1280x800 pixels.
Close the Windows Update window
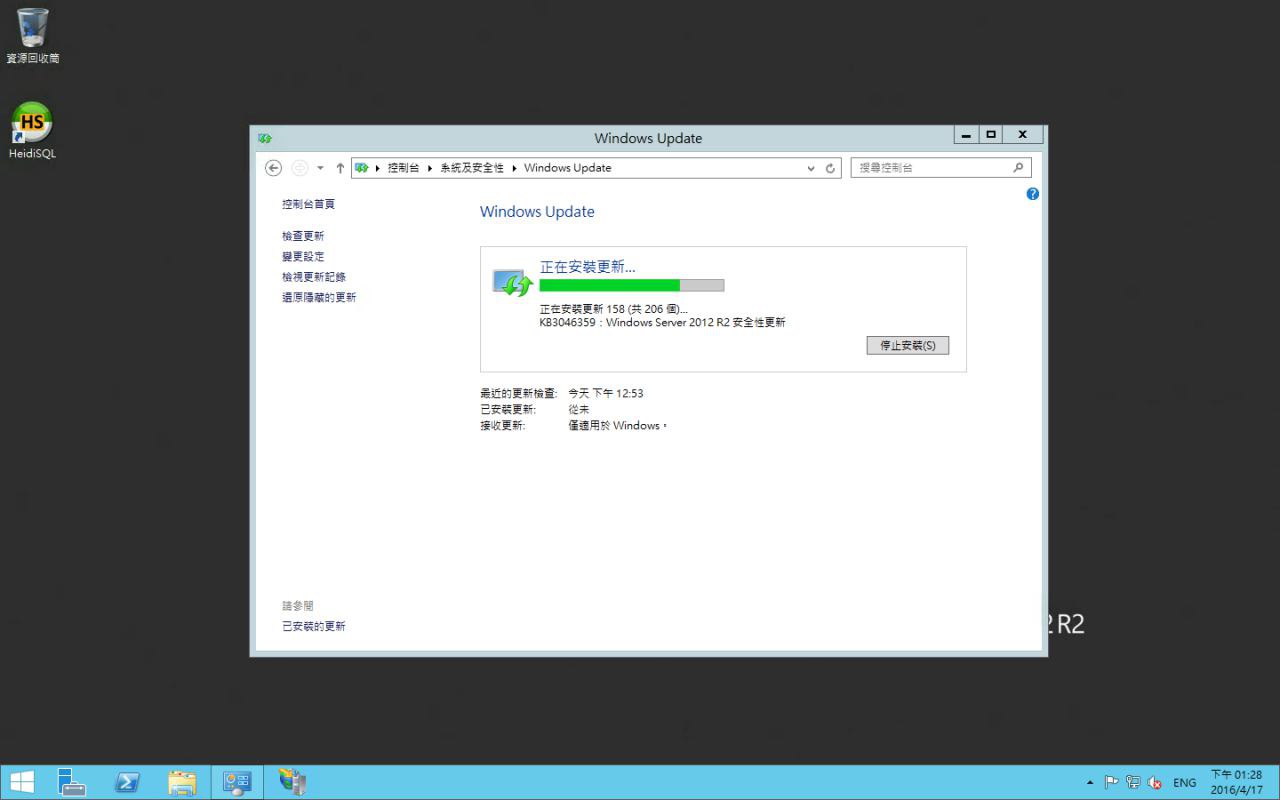pos(1022,135)
